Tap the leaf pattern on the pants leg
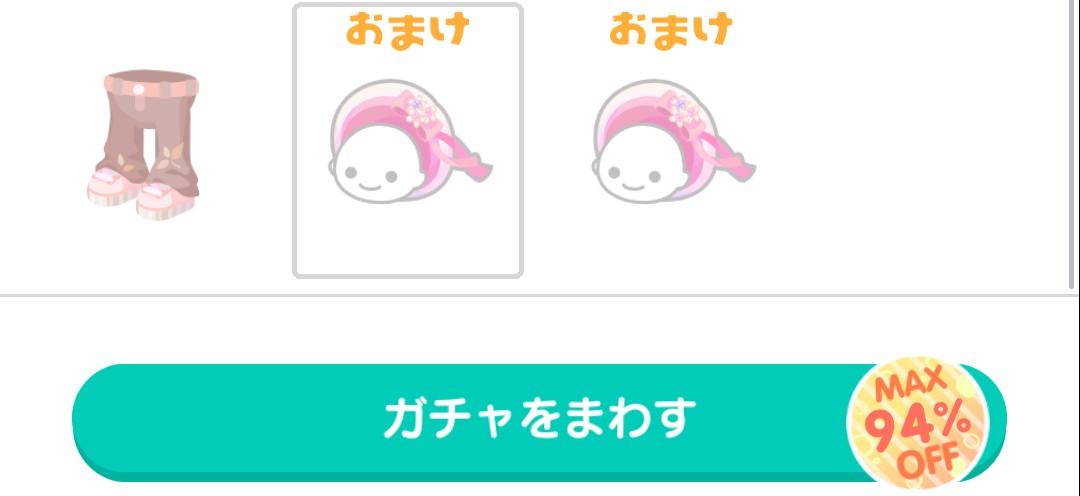The height and width of the screenshot is (496, 1080). [x=172, y=155]
